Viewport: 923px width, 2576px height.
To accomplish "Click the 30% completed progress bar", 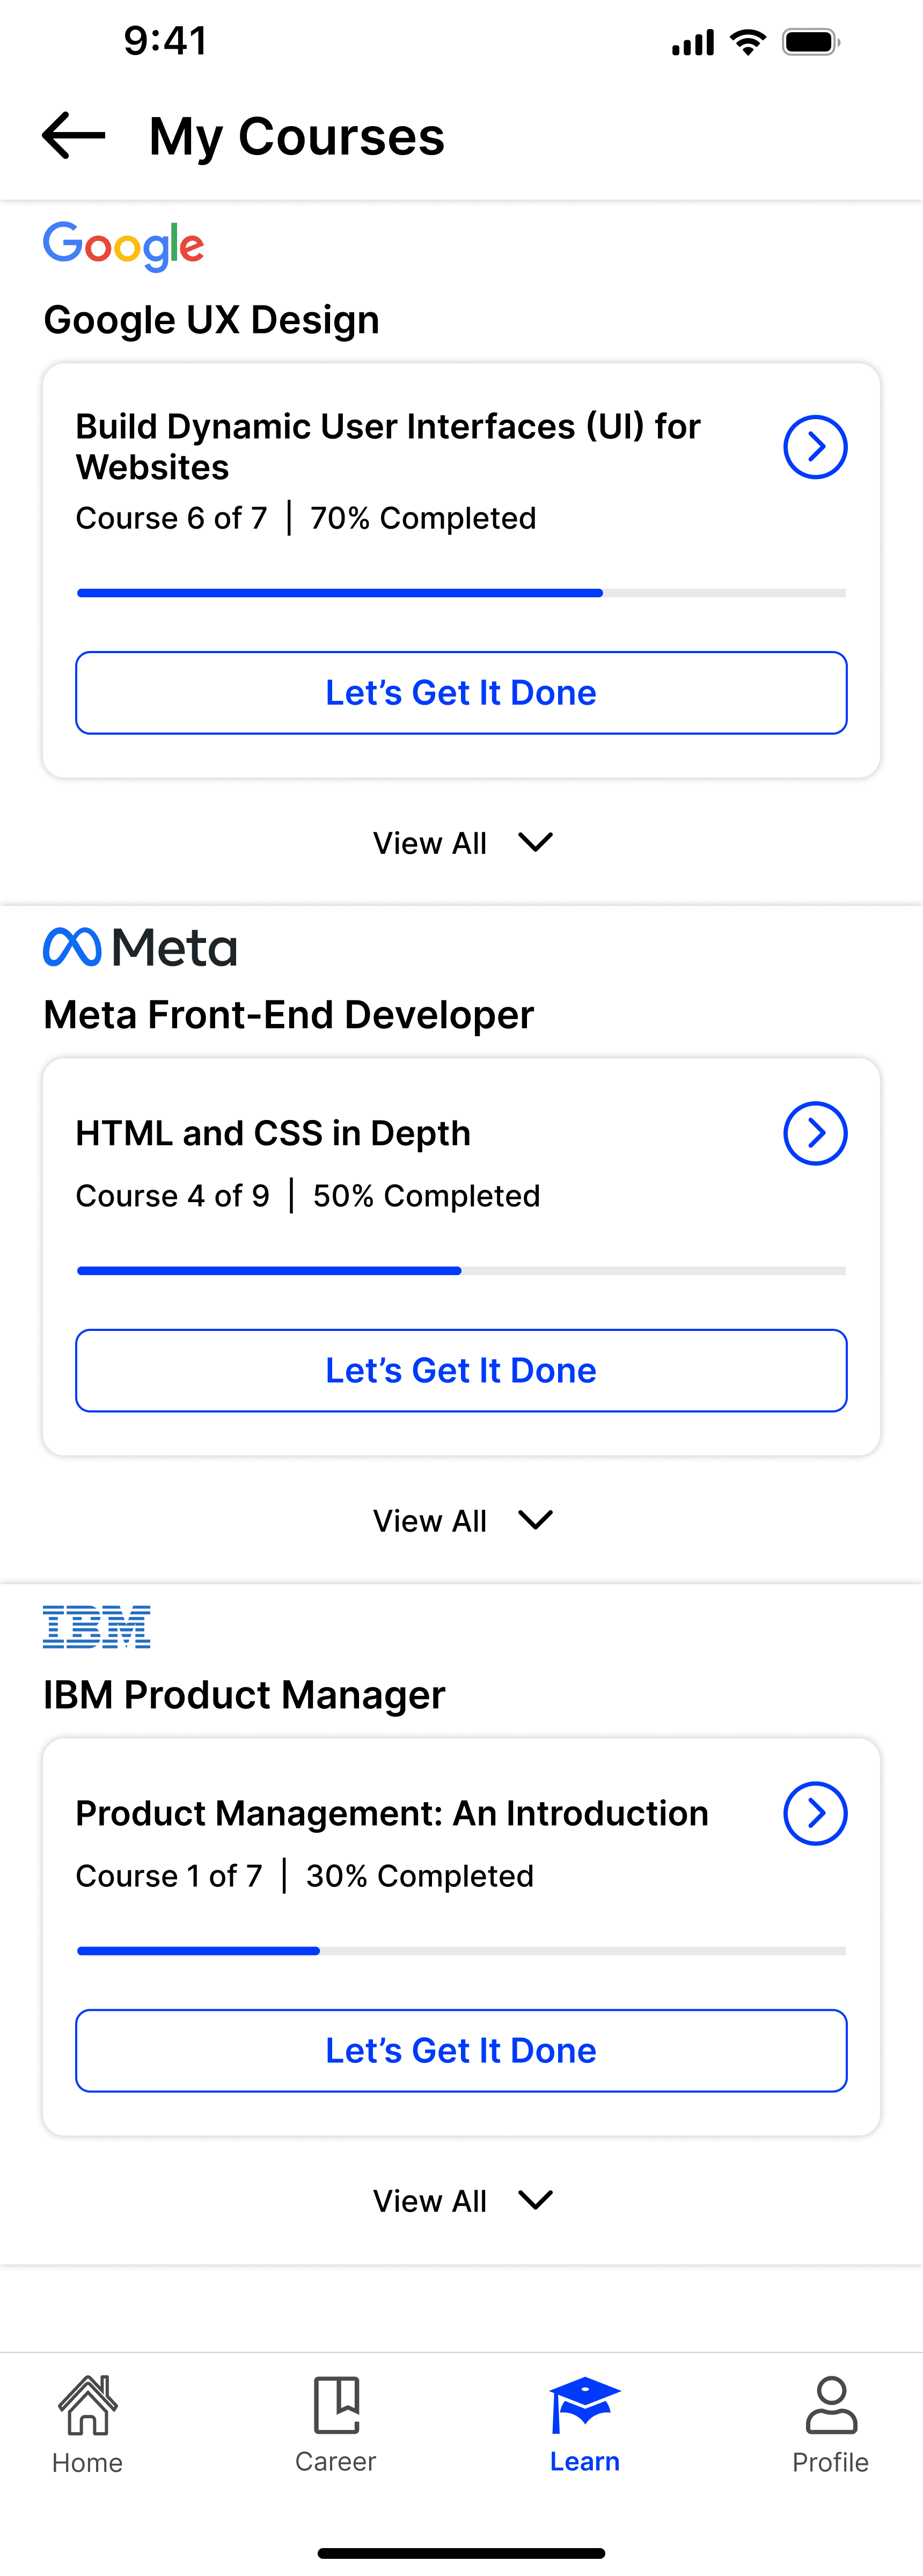I will click(461, 1951).
